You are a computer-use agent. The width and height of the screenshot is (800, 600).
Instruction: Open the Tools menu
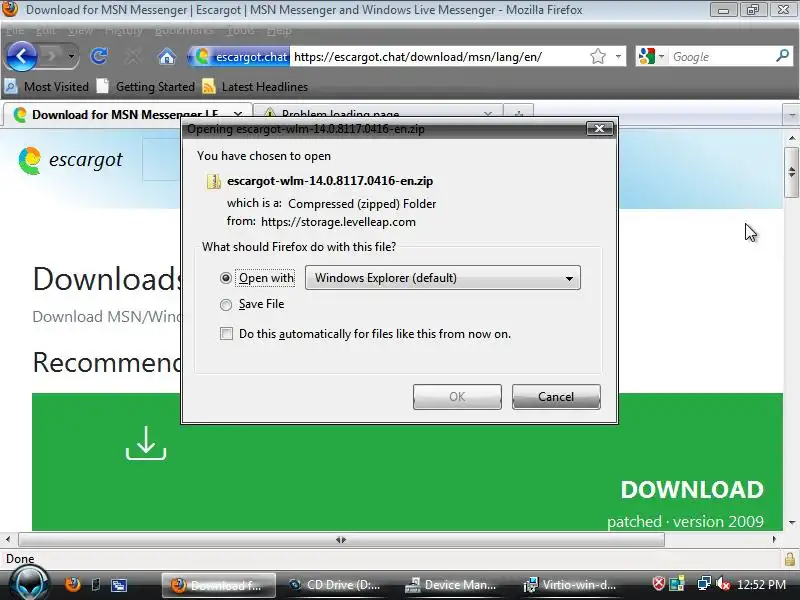click(x=240, y=30)
